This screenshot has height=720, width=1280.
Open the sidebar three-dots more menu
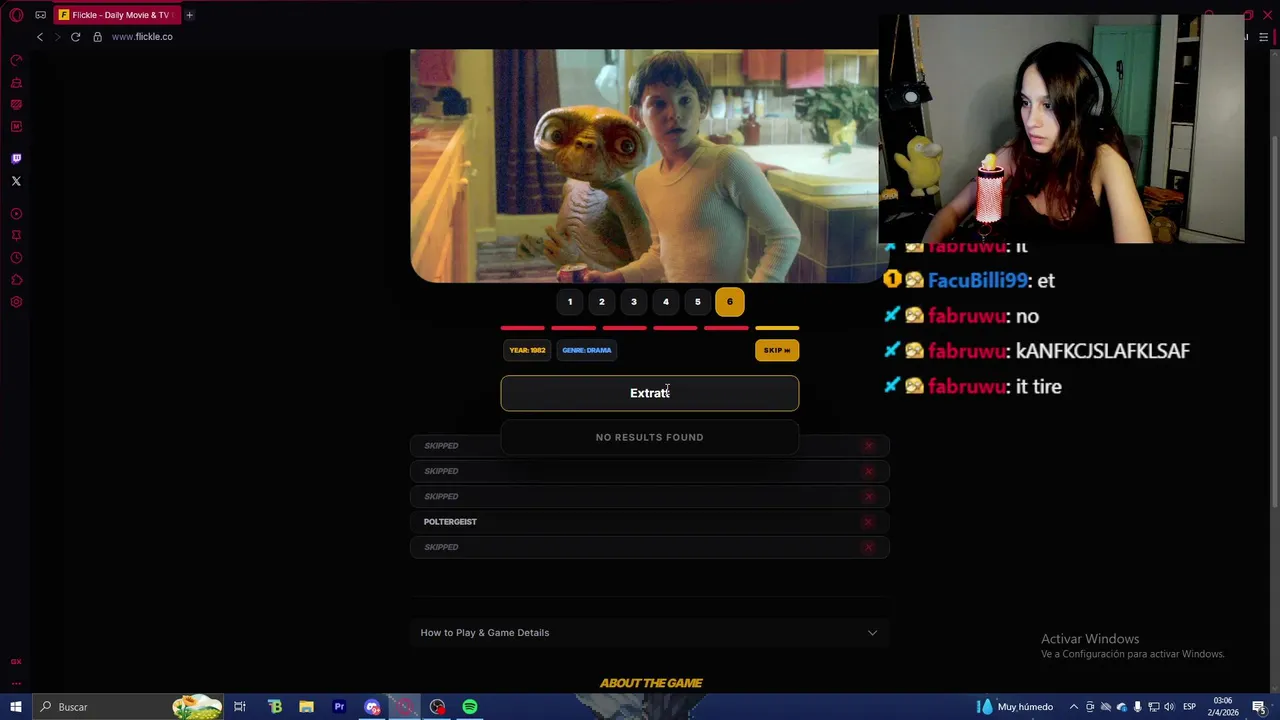(16, 683)
